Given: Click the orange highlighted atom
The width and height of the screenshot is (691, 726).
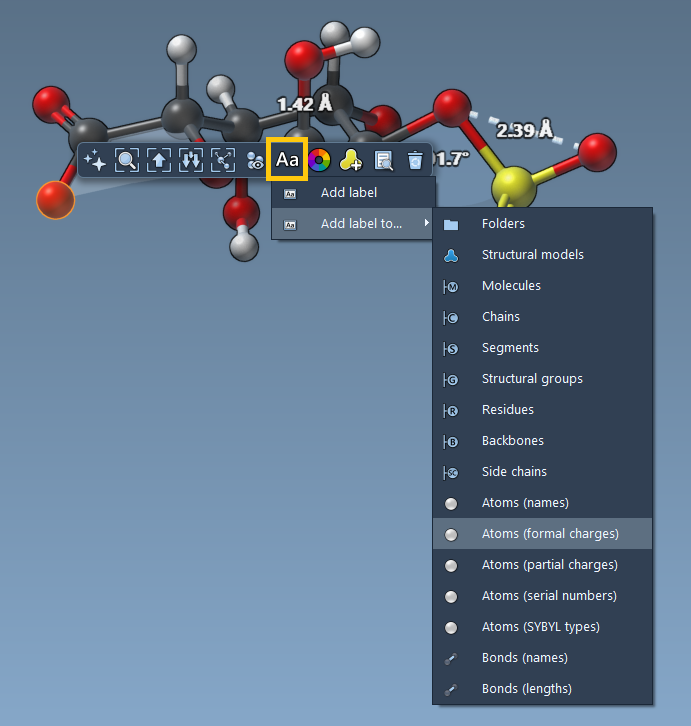Looking at the screenshot, I should 55,200.
